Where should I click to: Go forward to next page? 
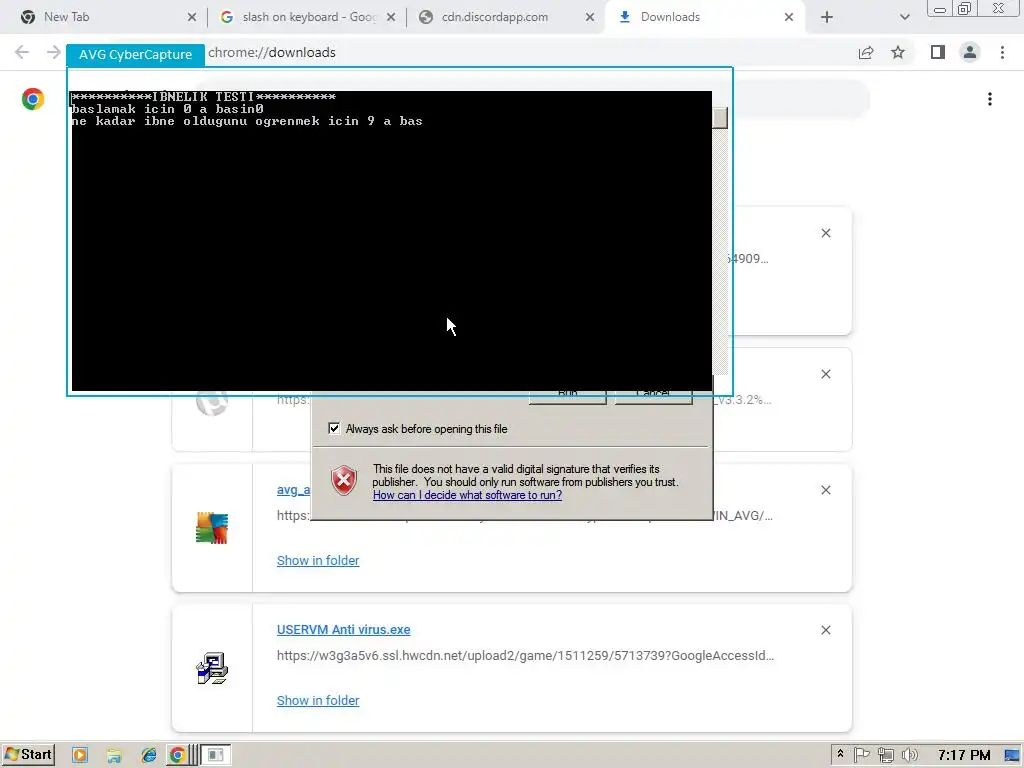[54, 52]
